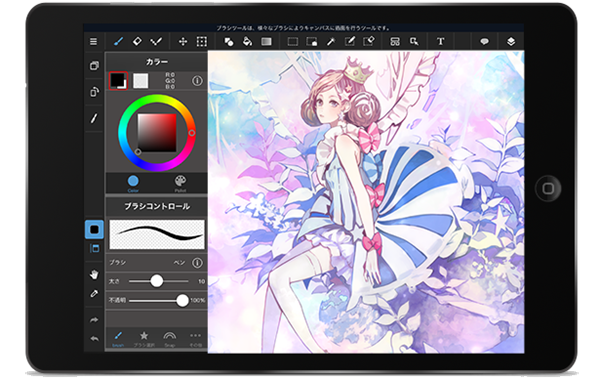
Task: Click the pen stylus icon in left sidebar
Action: click(94, 118)
